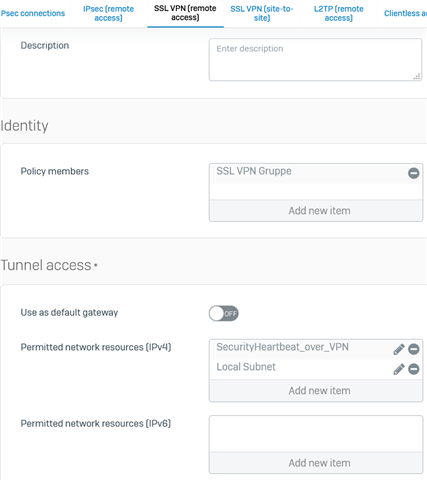Open the IPsec connections tab

[33, 13]
